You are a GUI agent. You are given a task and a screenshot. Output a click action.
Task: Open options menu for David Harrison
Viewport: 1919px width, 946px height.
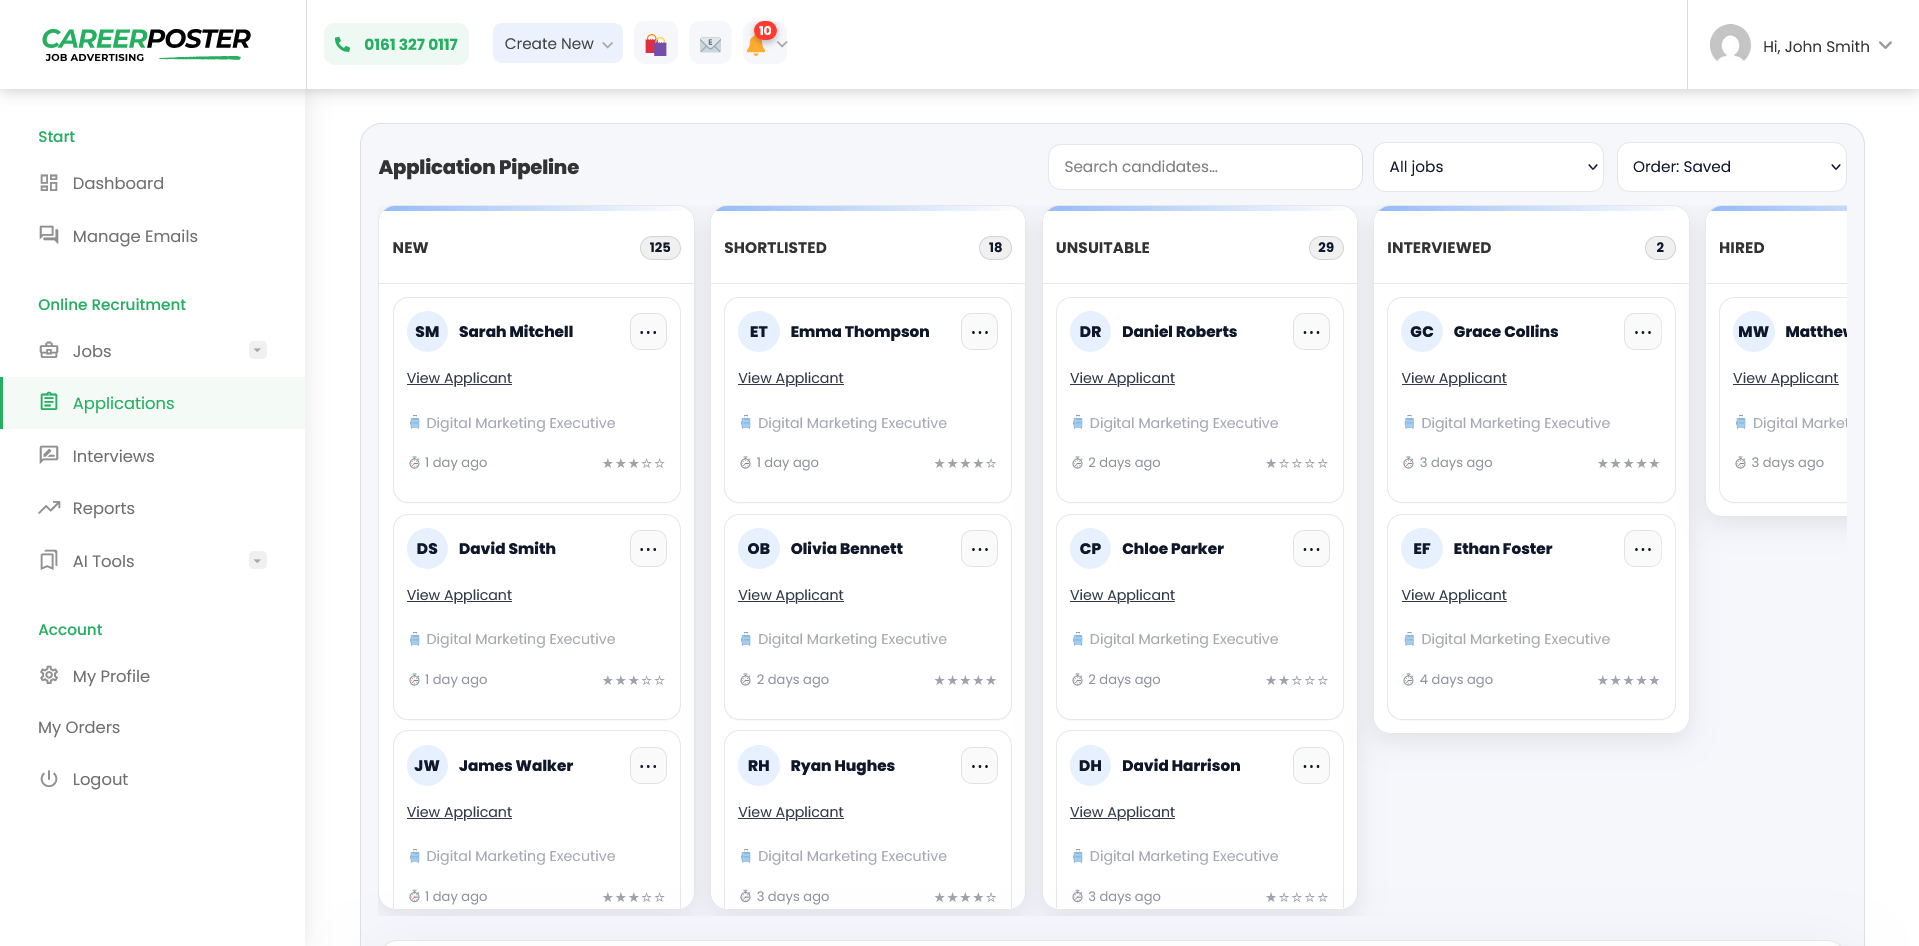pyautogui.click(x=1311, y=766)
